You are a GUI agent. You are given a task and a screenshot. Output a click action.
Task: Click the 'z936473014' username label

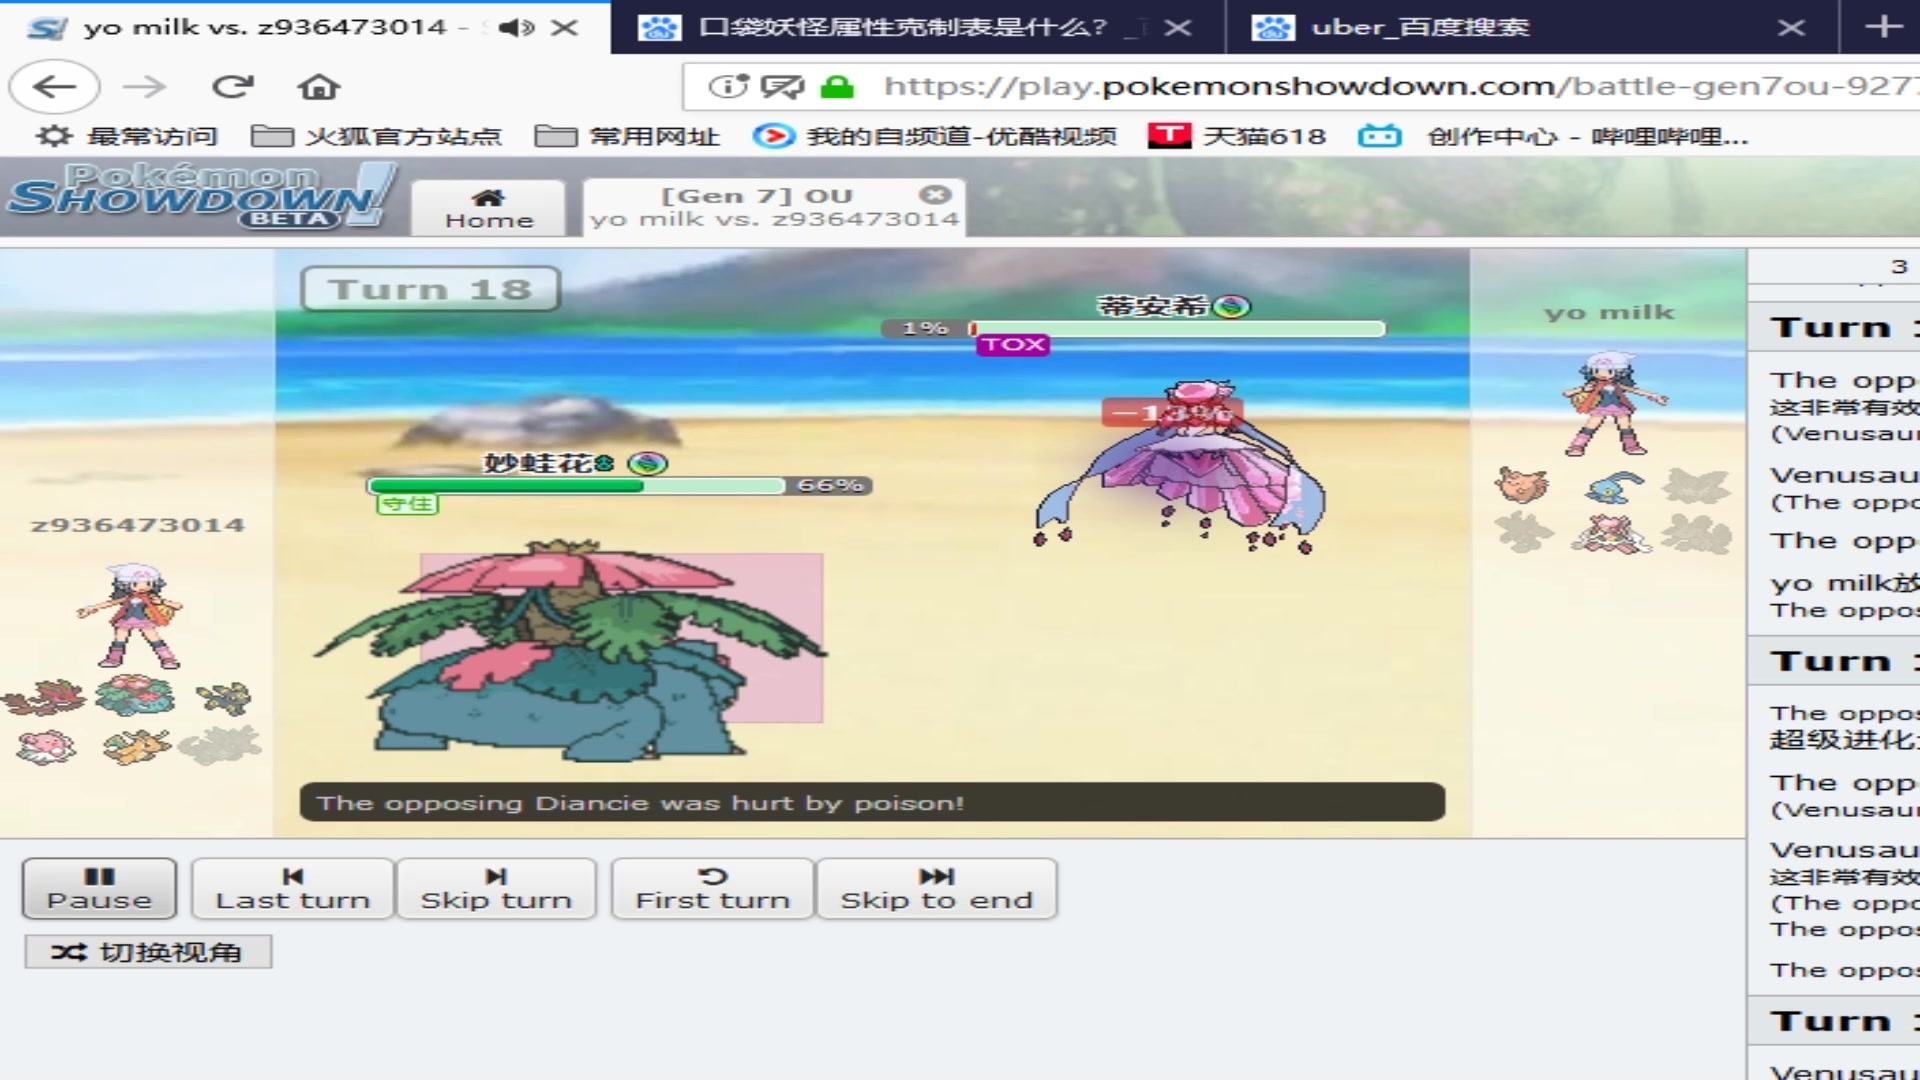(x=138, y=525)
